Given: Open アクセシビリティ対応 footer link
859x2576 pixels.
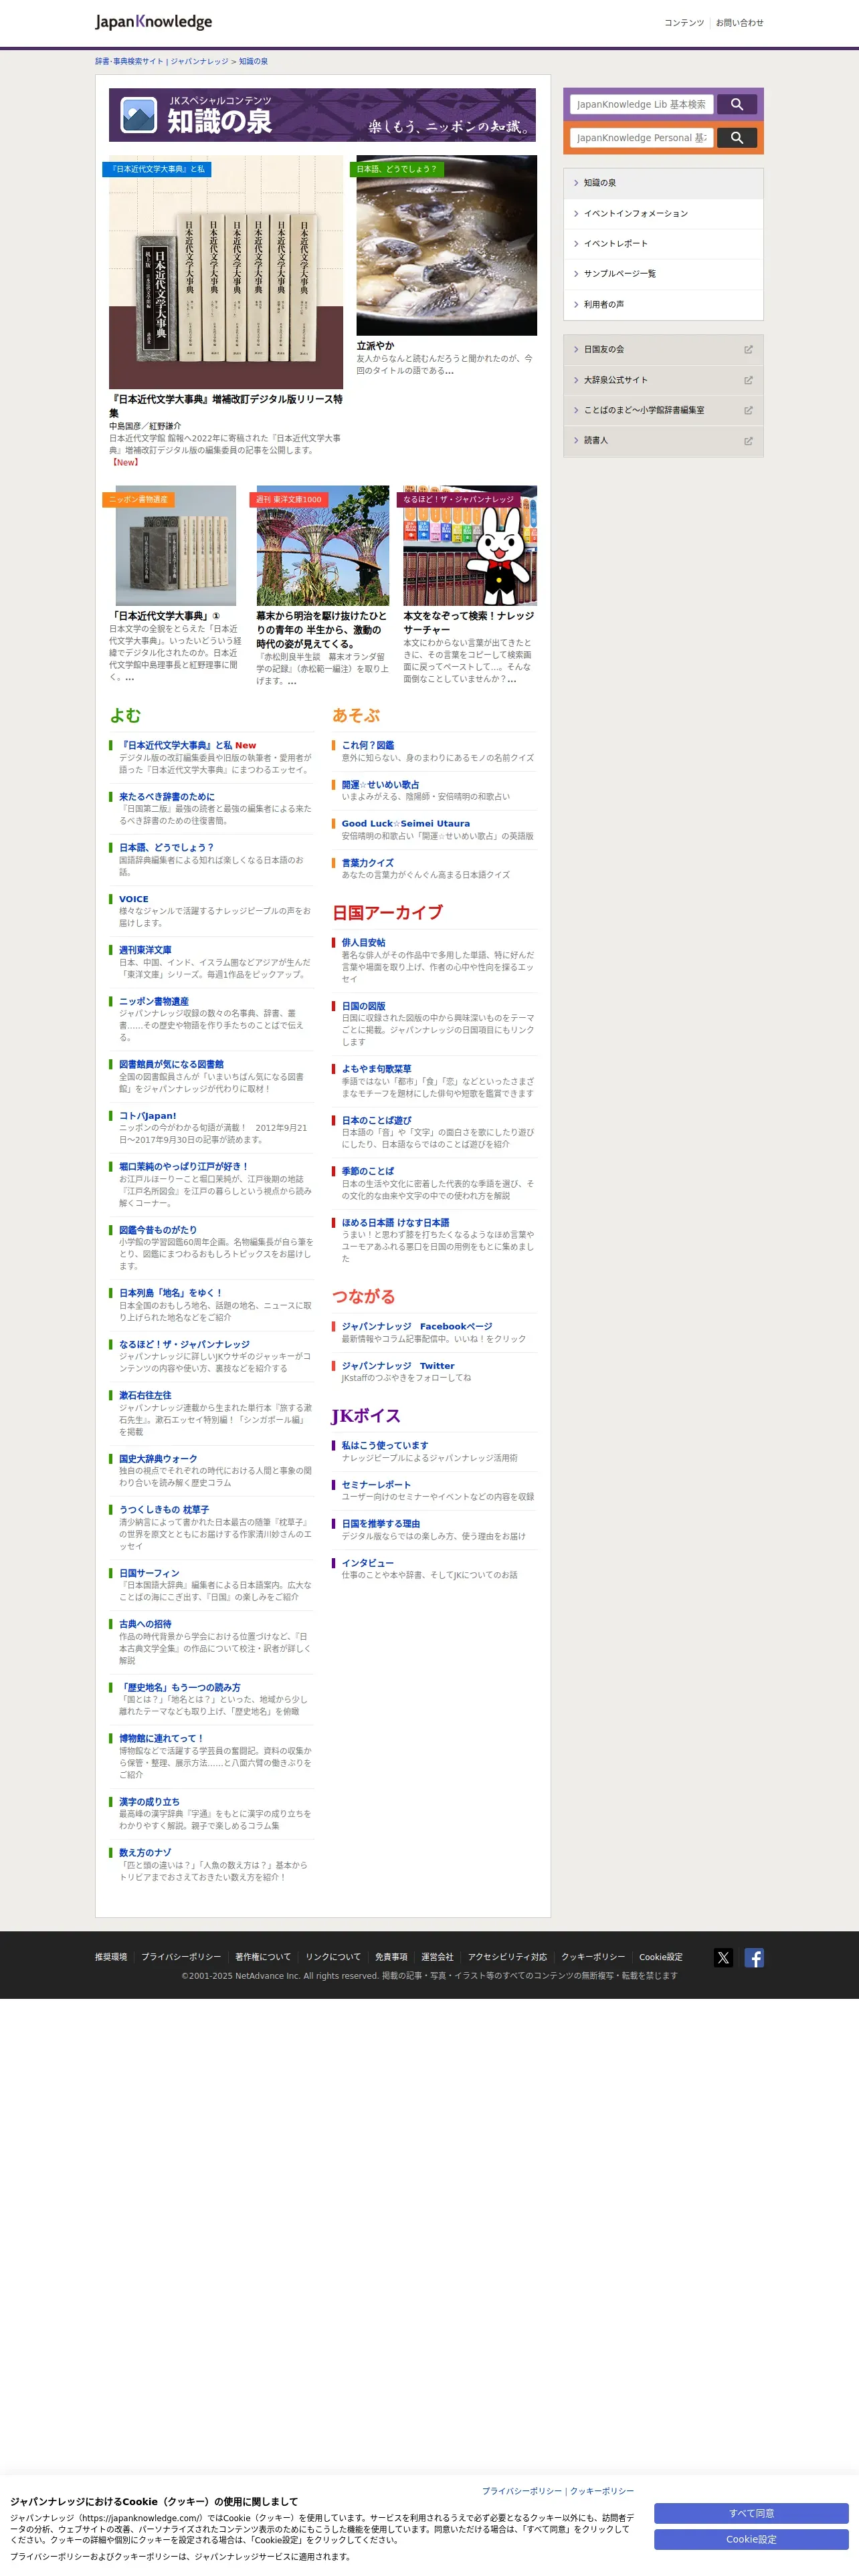Looking at the screenshot, I should [507, 1957].
